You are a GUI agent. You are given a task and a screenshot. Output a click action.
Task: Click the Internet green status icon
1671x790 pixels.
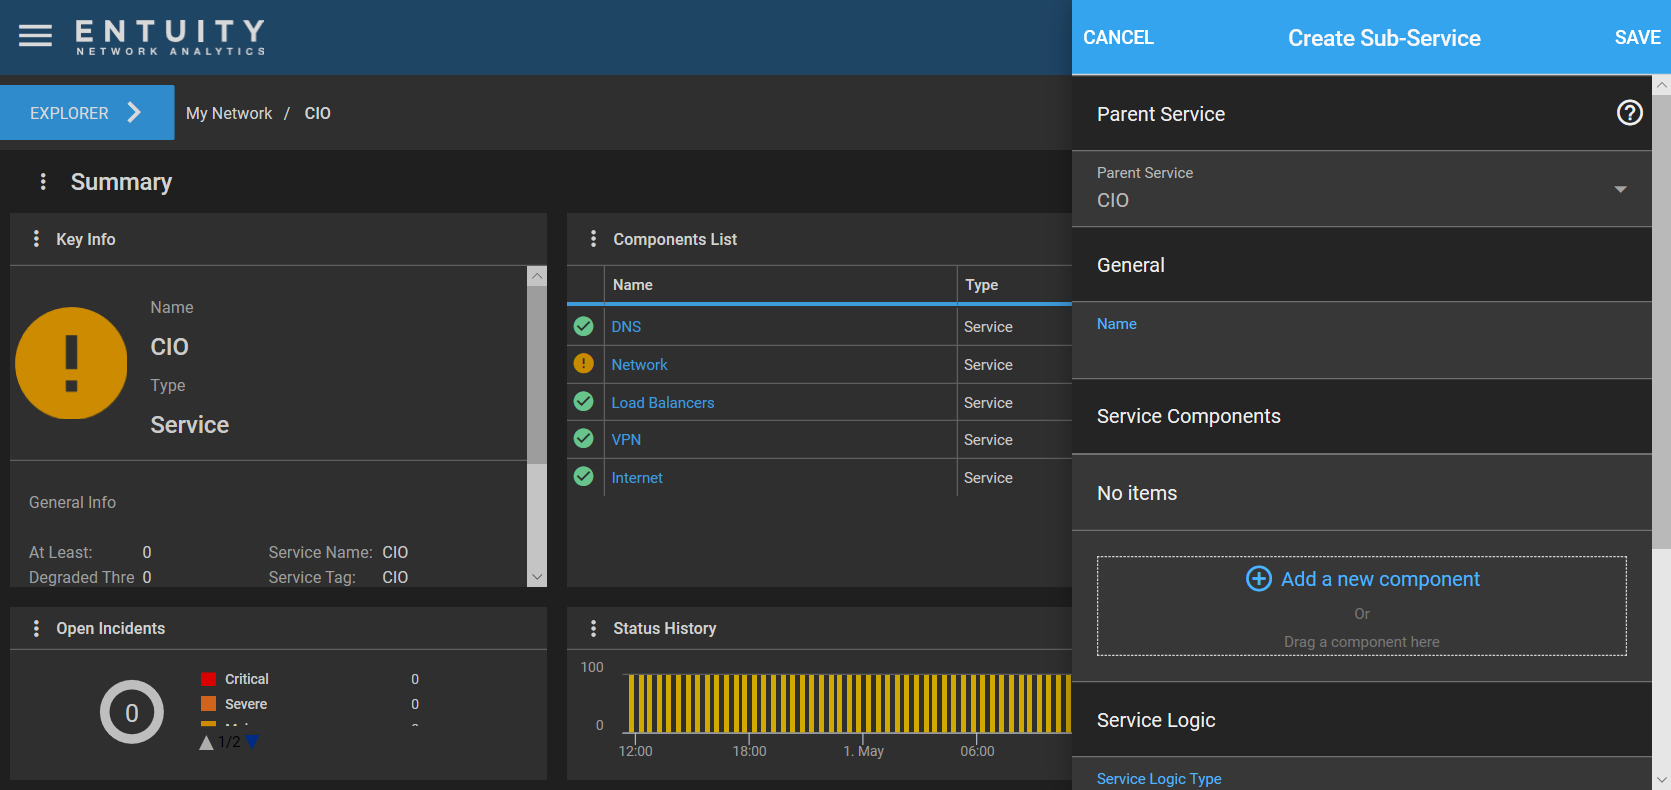(584, 477)
